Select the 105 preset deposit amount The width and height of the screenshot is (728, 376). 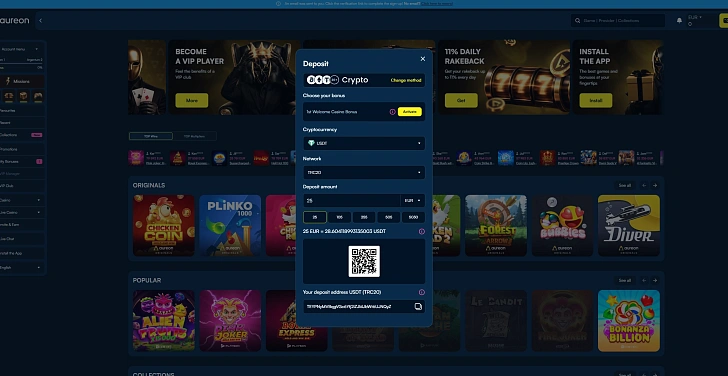[339, 217]
